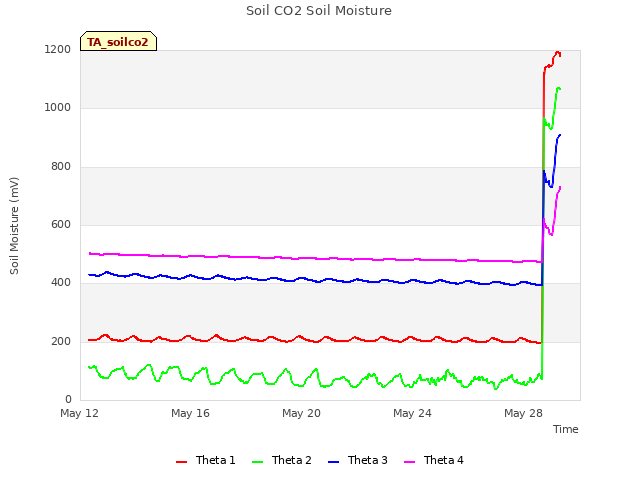Click the chart title Soil CO2 Soil Moisture
This screenshot has width=640, height=480.
[319, 11]
